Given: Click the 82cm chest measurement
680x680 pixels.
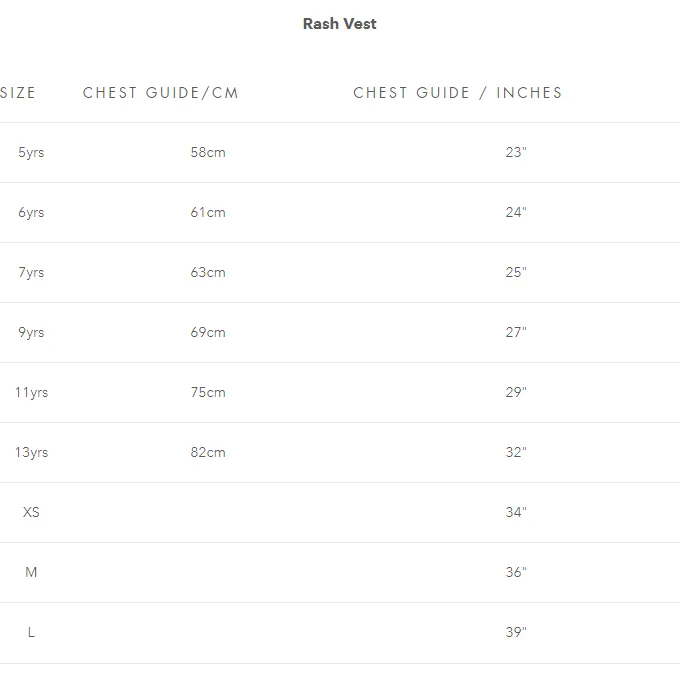Looking at the screenshot, I should [x=208, y=452].
